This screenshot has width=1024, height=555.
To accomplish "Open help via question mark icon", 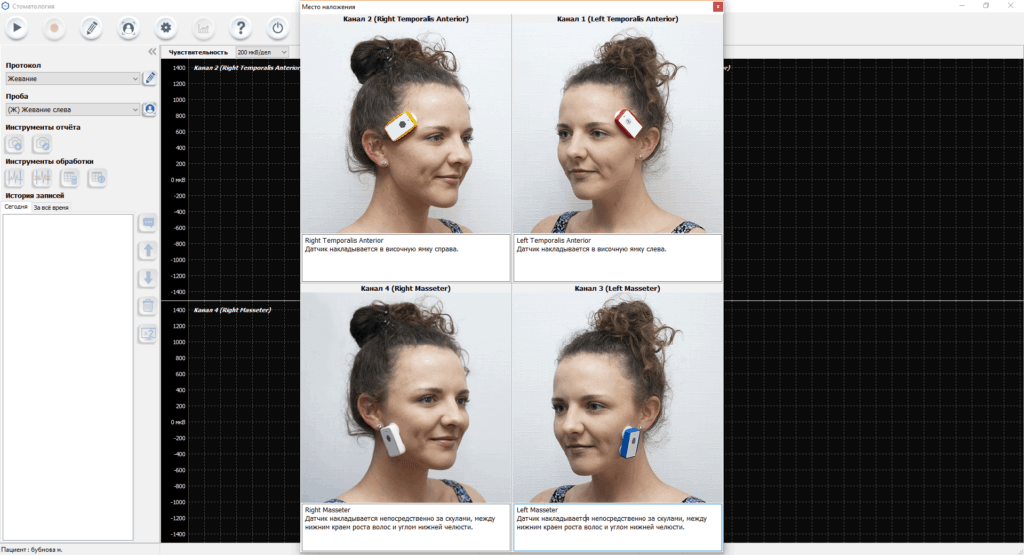I will pyautogui.click(x=240, y=28).
